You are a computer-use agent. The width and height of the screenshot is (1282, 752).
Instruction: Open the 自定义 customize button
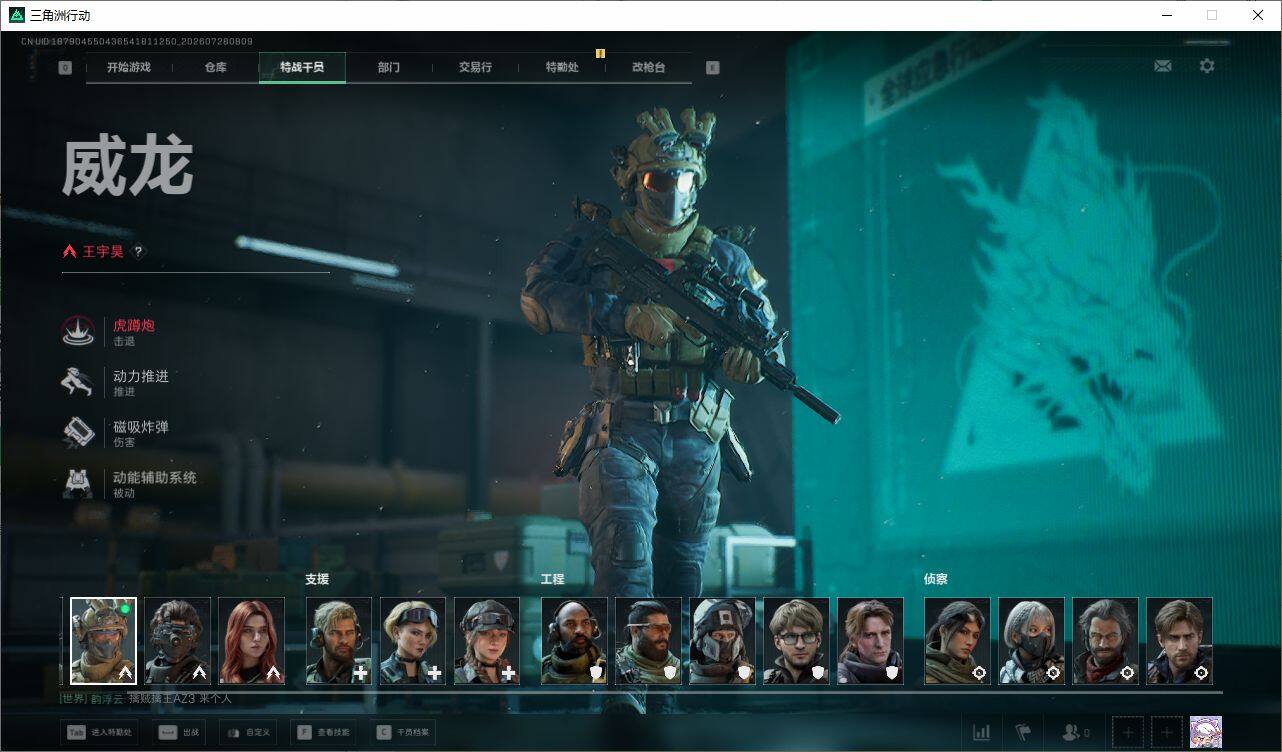[247, 732]
